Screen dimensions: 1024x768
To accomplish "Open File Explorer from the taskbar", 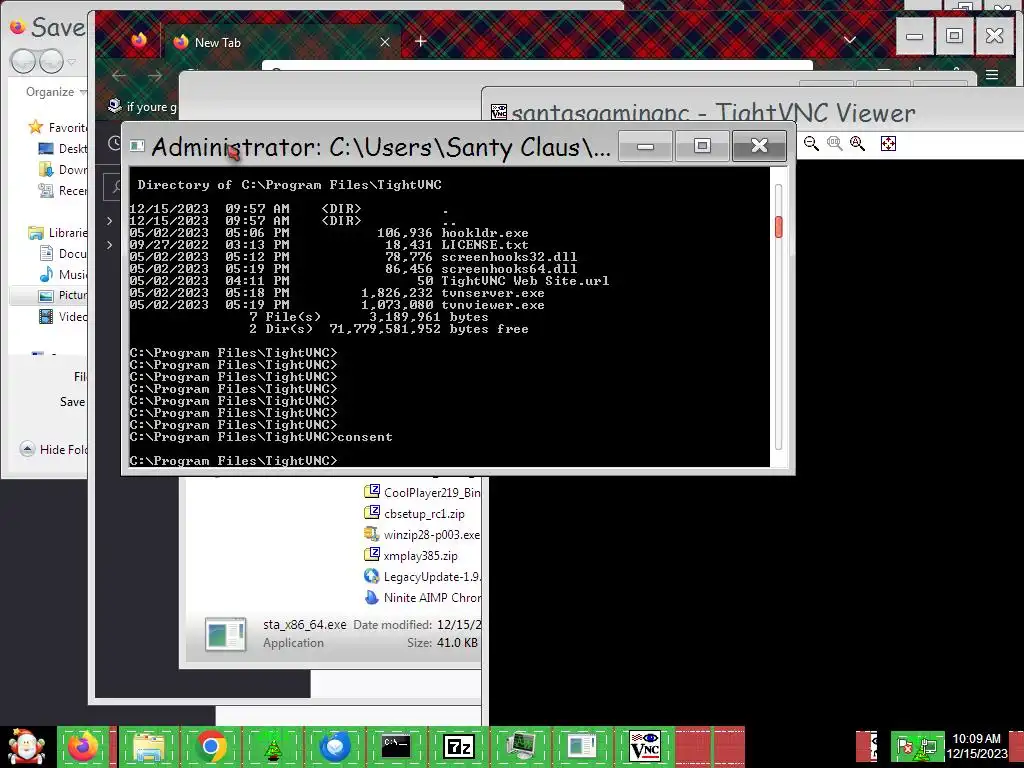I will [148, 746].
